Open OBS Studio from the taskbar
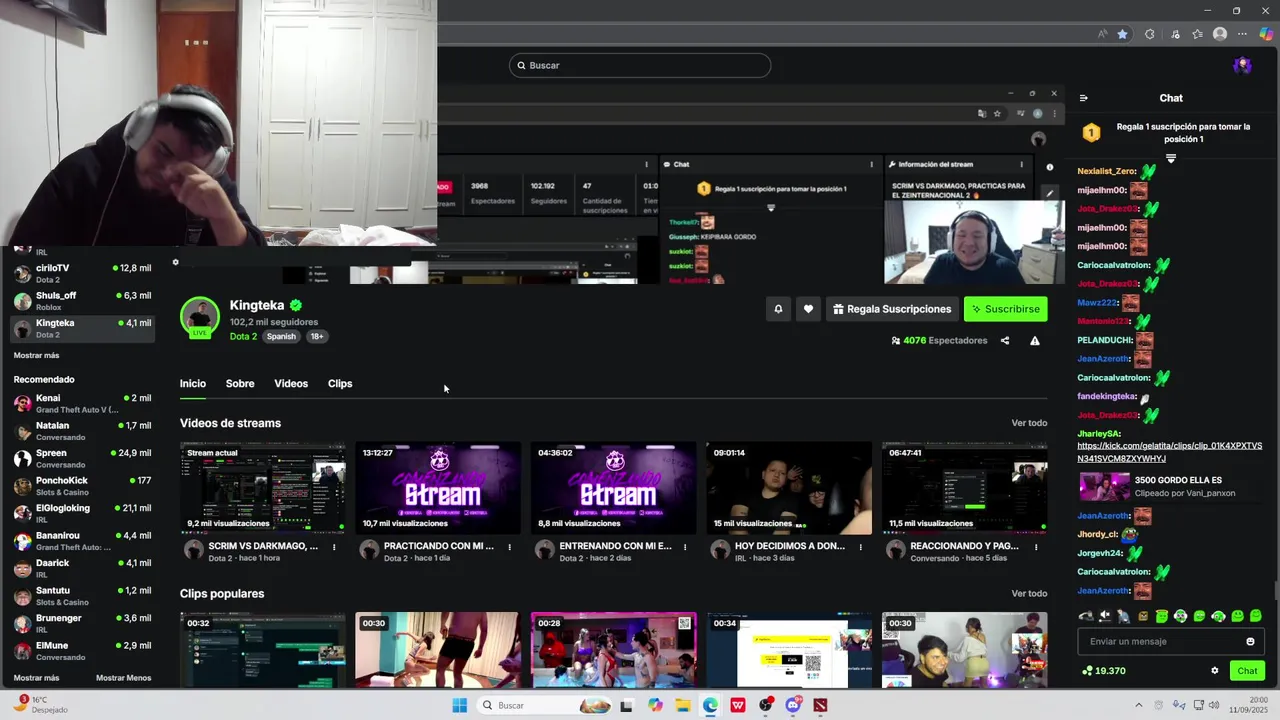1280x720 pixels. coord(765,705)
